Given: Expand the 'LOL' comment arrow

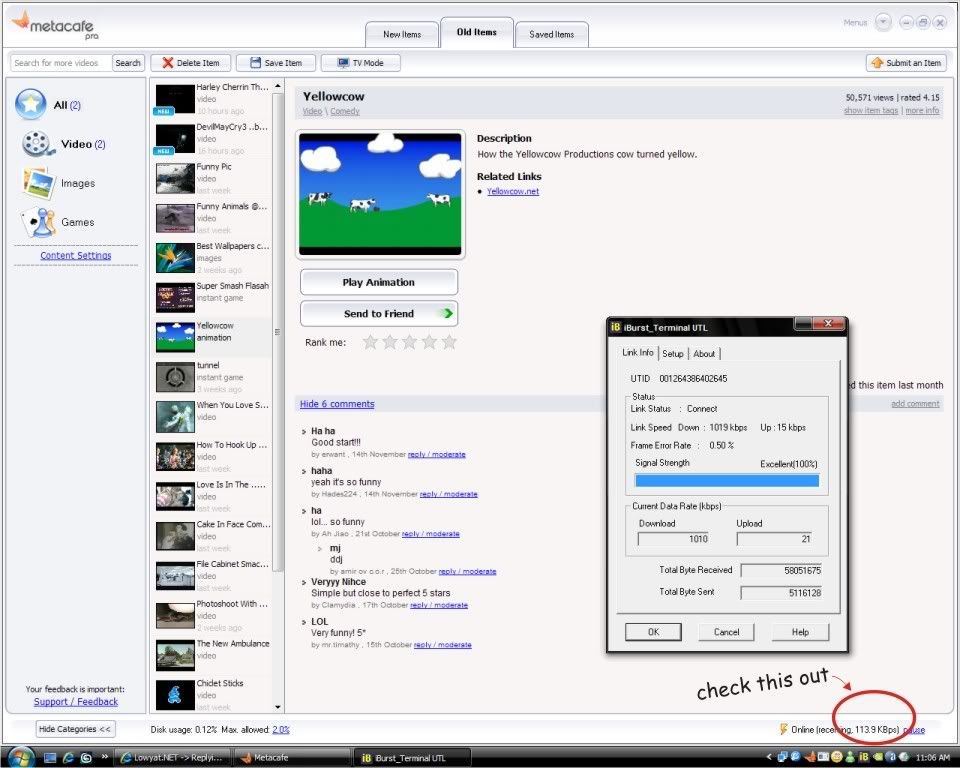Looking at the screenshot, I should (x=304, y=622).
